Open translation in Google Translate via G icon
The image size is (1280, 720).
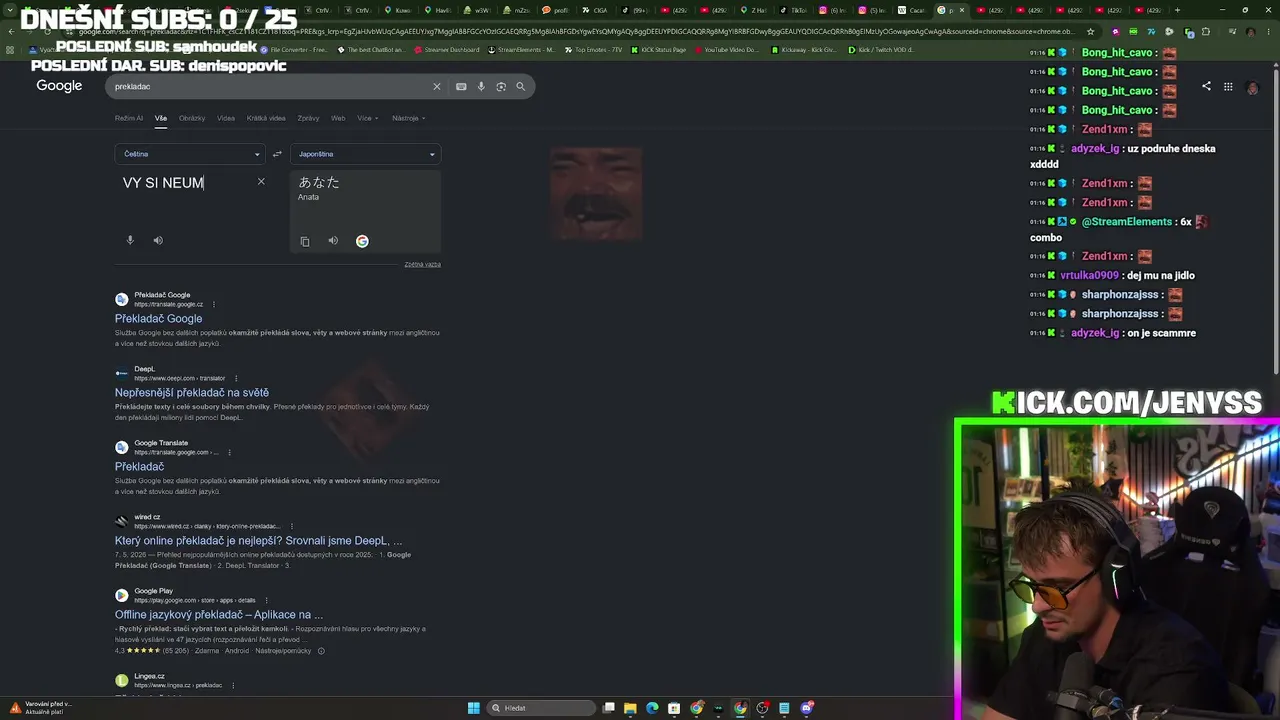[362, 241]
